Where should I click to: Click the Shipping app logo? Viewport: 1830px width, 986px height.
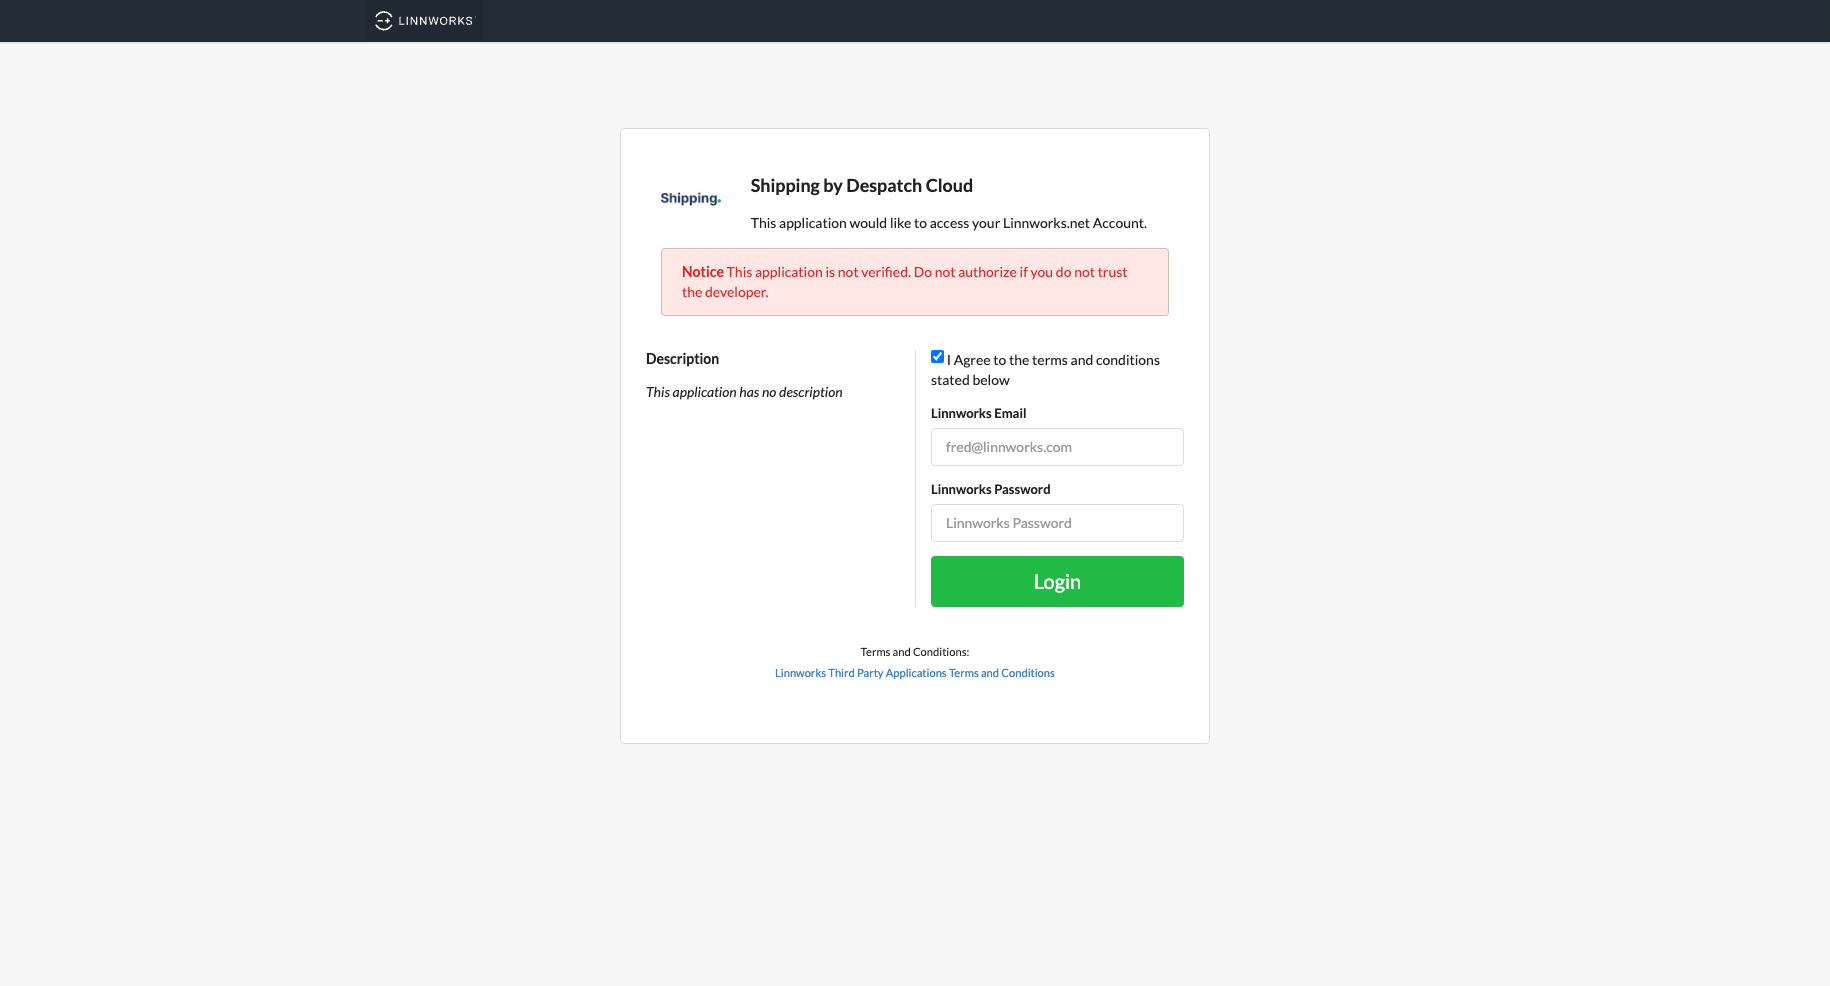tap(690, 198)
